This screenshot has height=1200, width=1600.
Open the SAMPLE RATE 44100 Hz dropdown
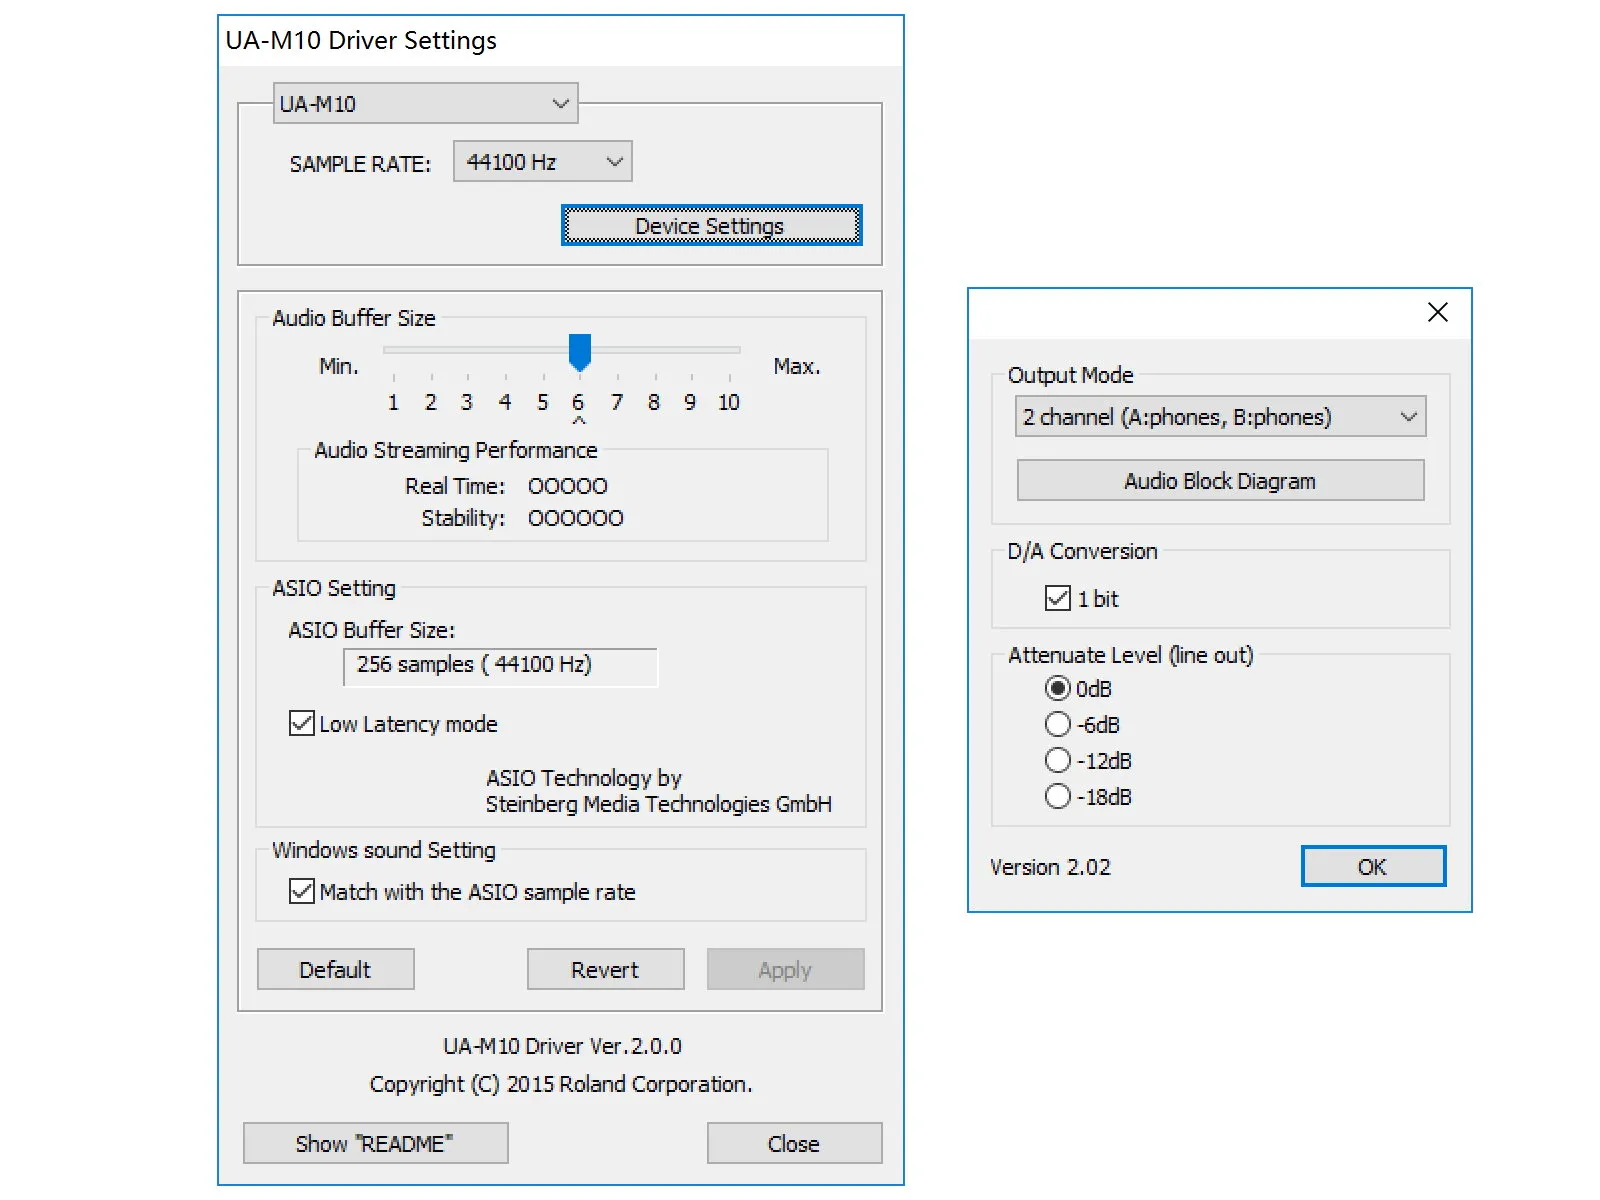point(542,161)
